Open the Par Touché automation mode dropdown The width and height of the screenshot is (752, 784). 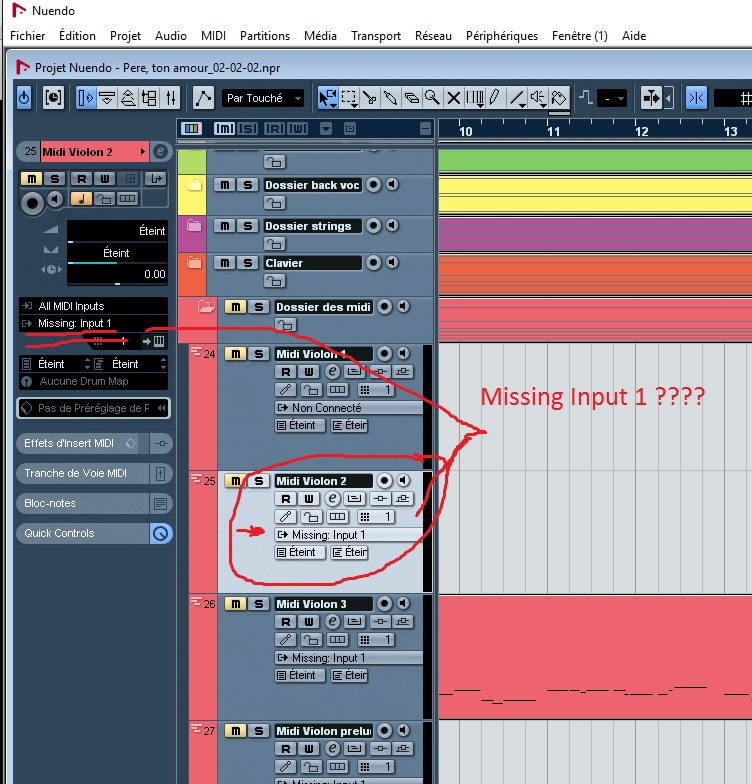[263, 98]
